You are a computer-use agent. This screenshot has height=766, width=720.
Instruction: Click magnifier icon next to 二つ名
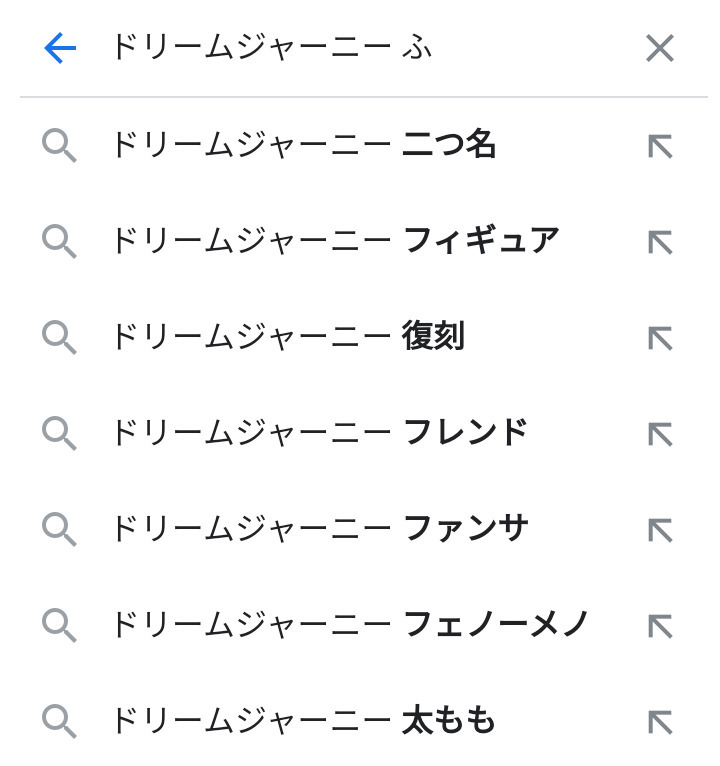point(60,147)
